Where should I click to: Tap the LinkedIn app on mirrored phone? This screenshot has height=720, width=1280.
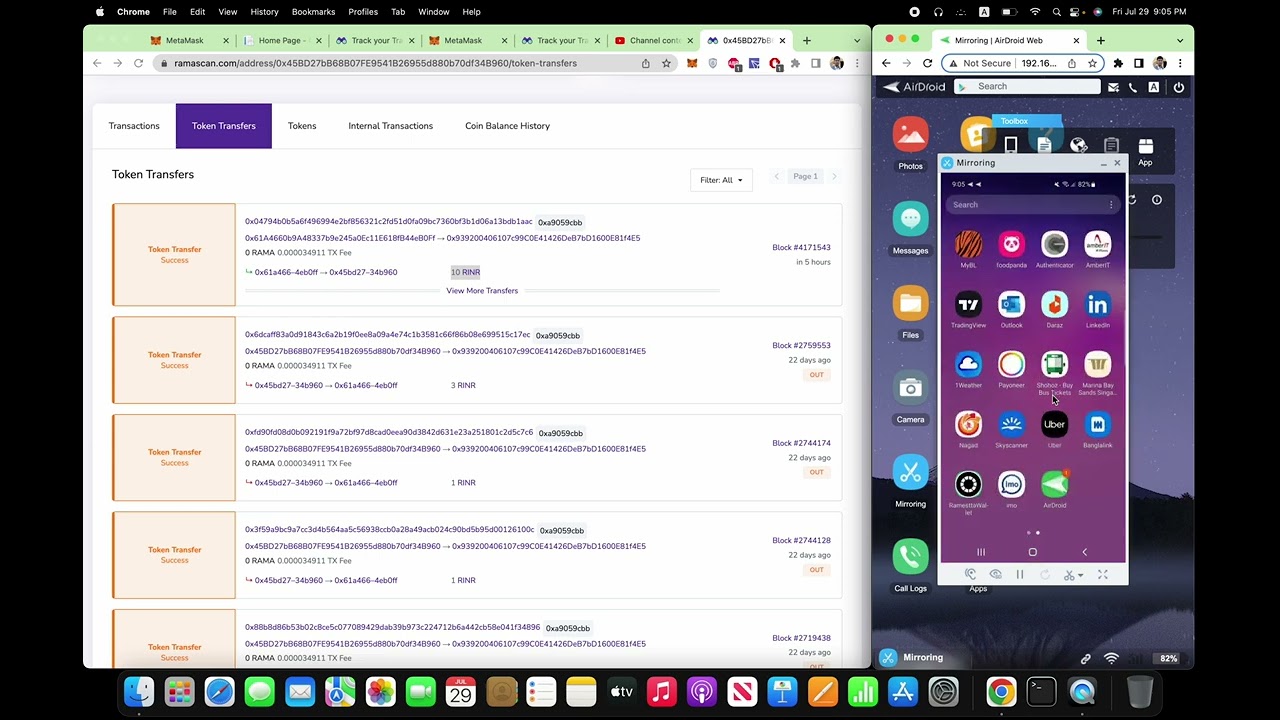(1097, 305)
